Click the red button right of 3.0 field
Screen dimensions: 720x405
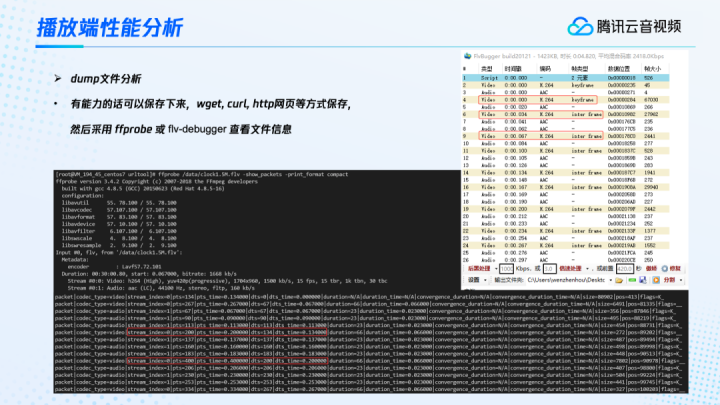570,269
